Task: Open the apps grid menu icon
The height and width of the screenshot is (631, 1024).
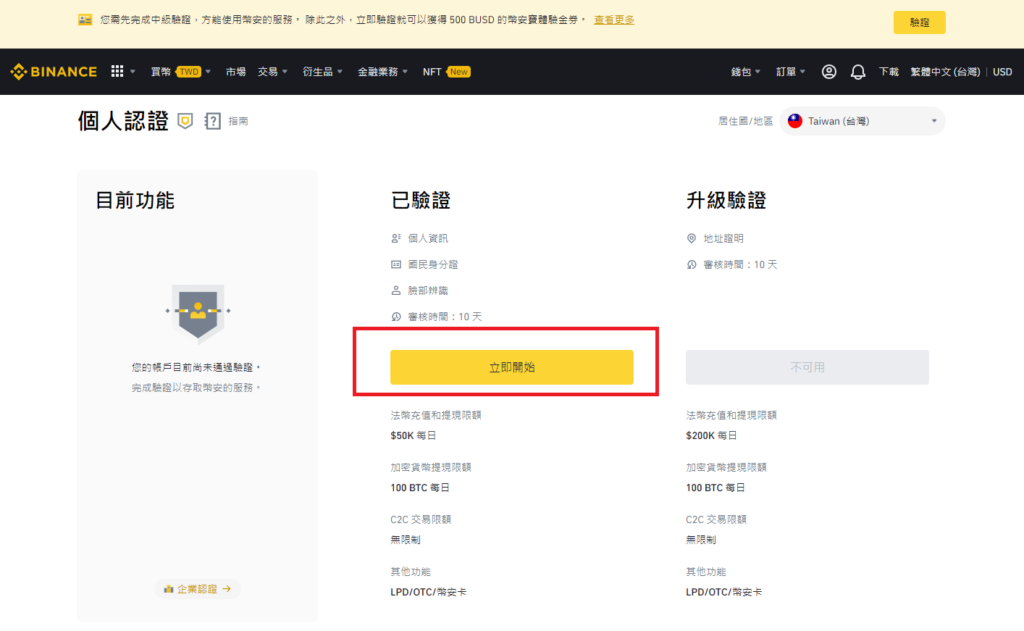Action: point(117,72)
